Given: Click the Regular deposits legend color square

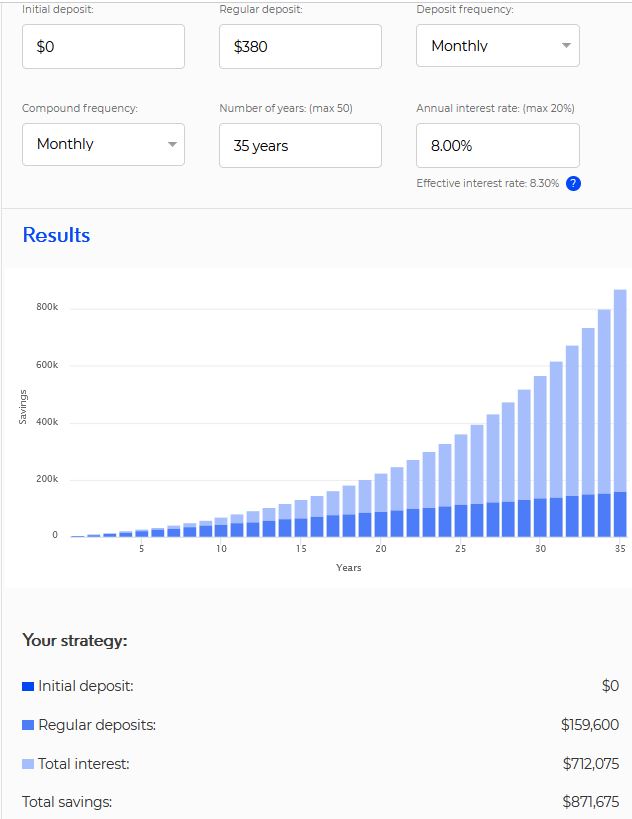Looking at the screenshot, I should tap(28, 725).
